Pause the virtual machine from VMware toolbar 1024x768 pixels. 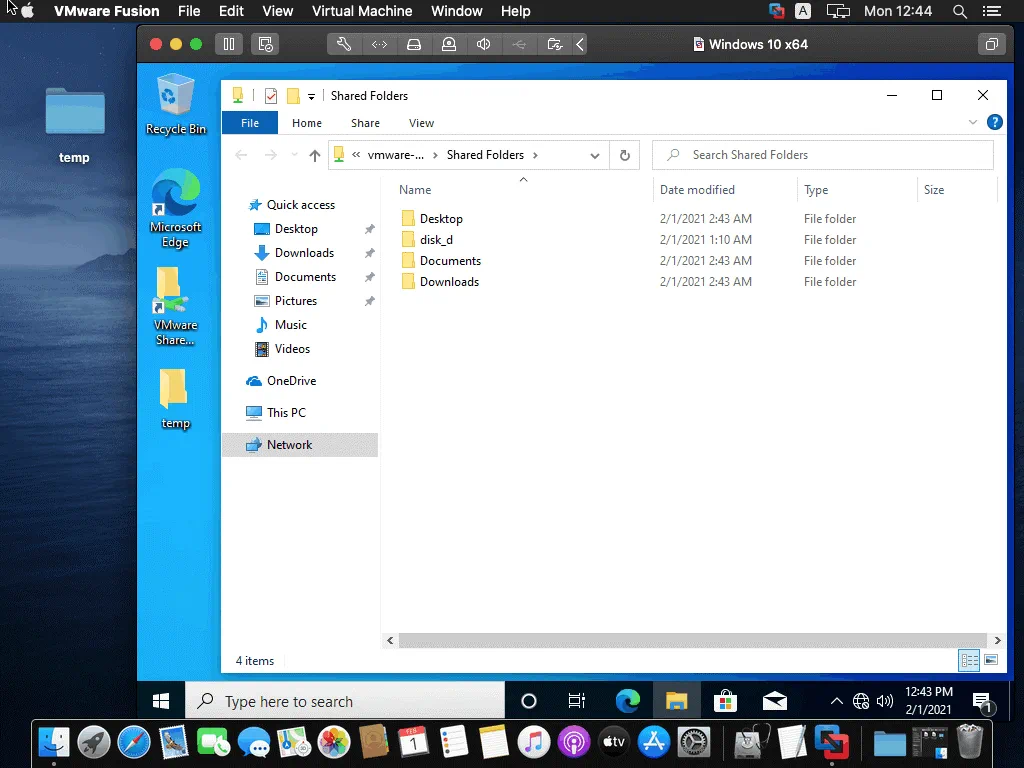tap(229, 44)
